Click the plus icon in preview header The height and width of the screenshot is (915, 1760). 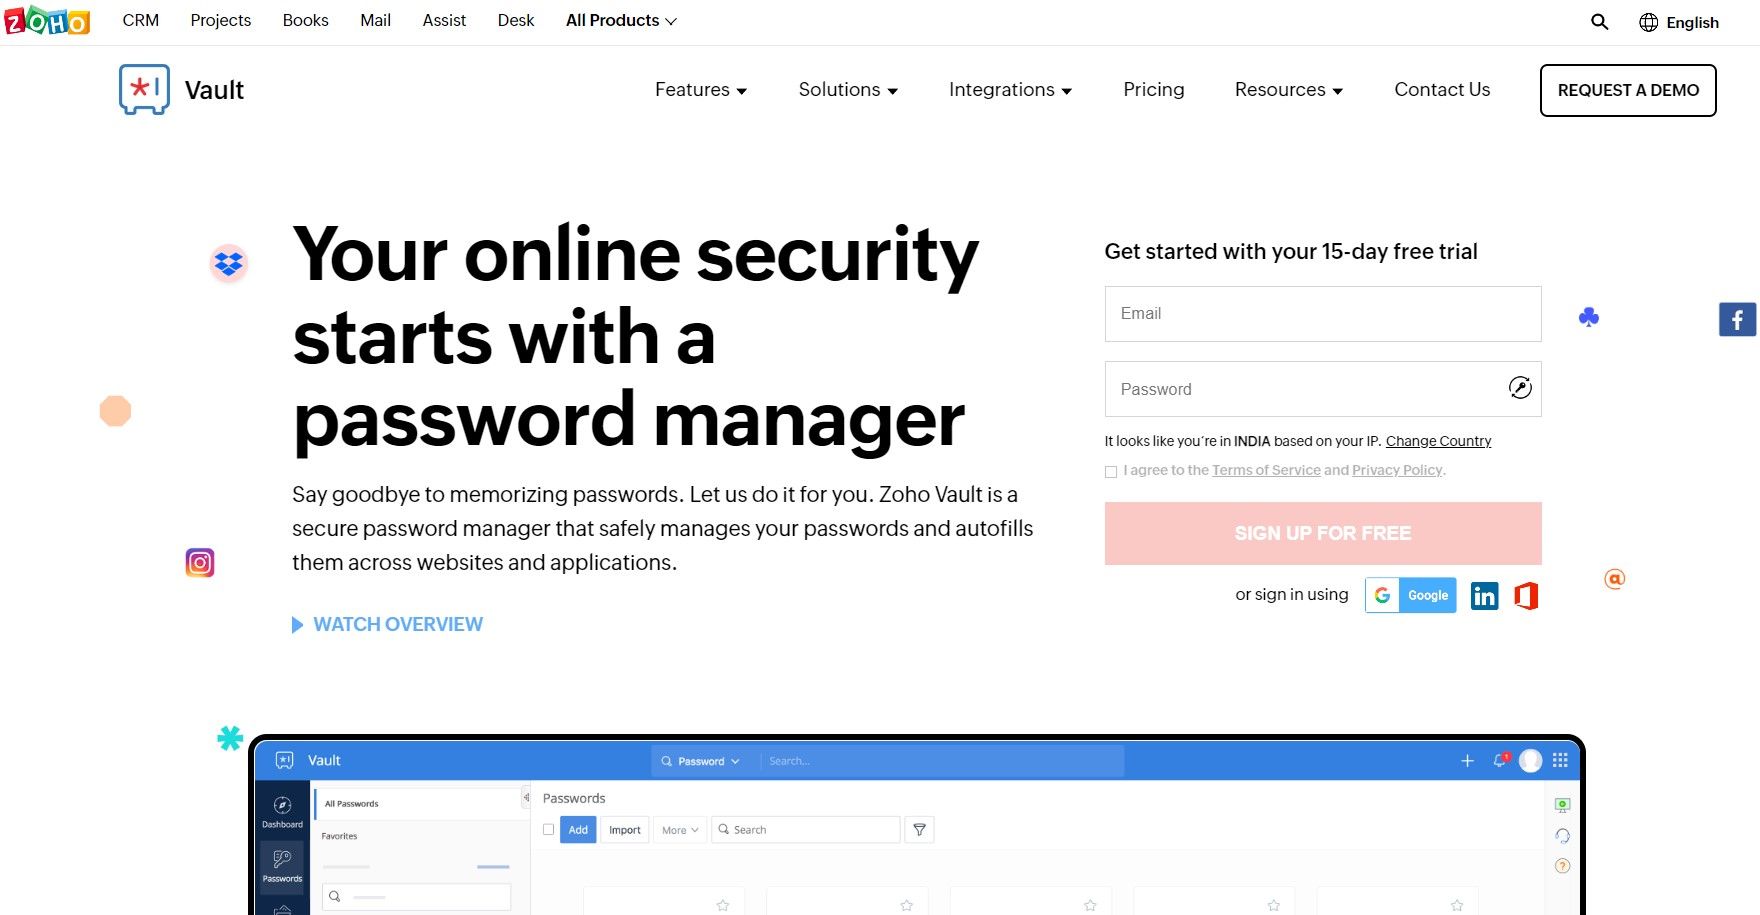tap(1467, 761)
